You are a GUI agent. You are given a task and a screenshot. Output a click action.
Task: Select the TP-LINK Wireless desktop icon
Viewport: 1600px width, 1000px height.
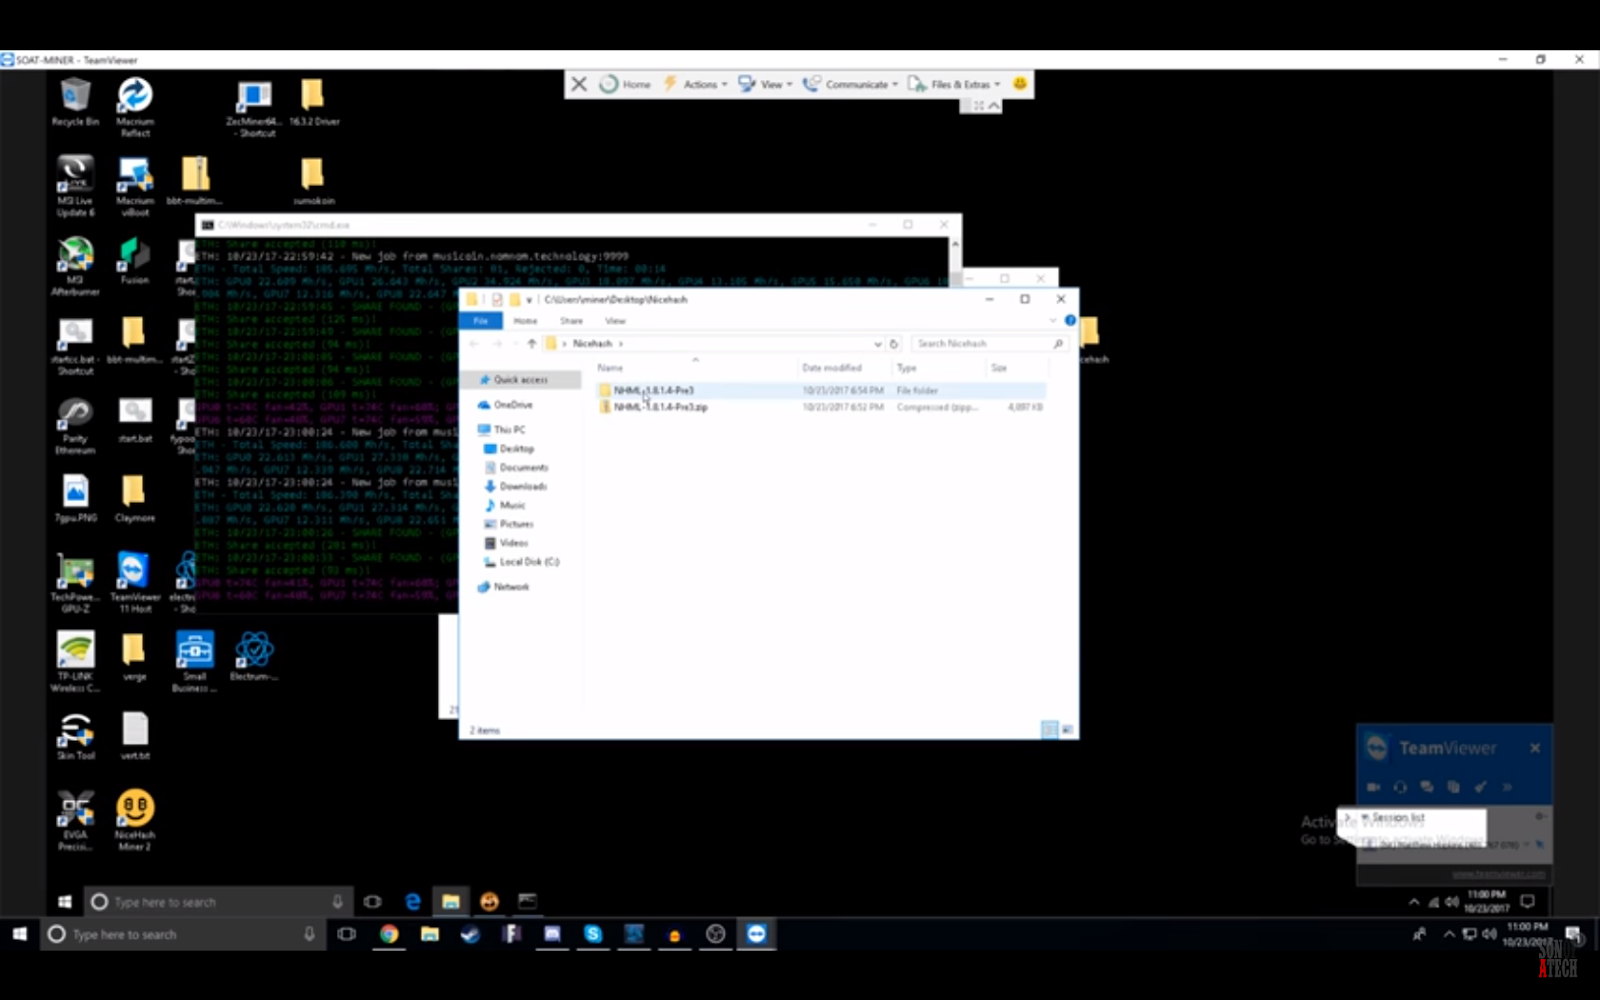75,661
